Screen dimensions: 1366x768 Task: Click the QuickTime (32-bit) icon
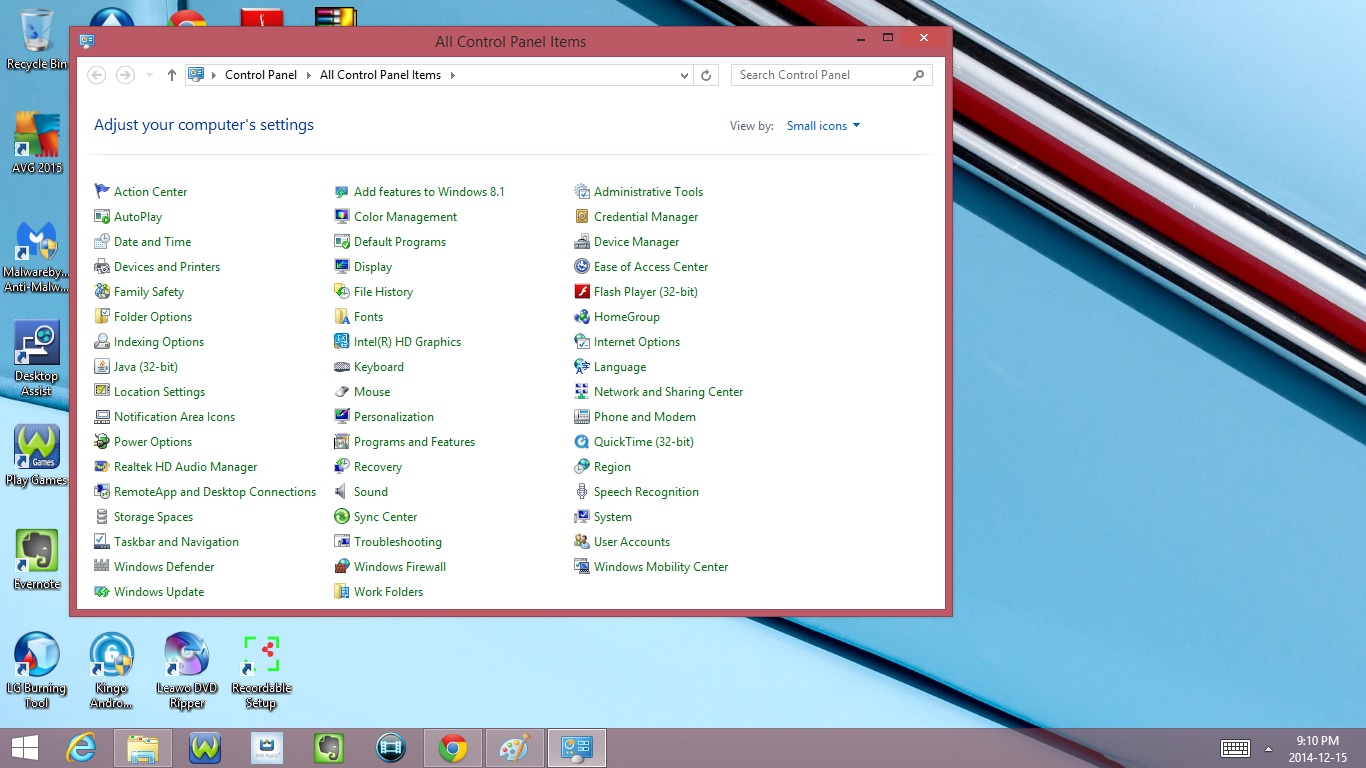click(x=582, y=441)
